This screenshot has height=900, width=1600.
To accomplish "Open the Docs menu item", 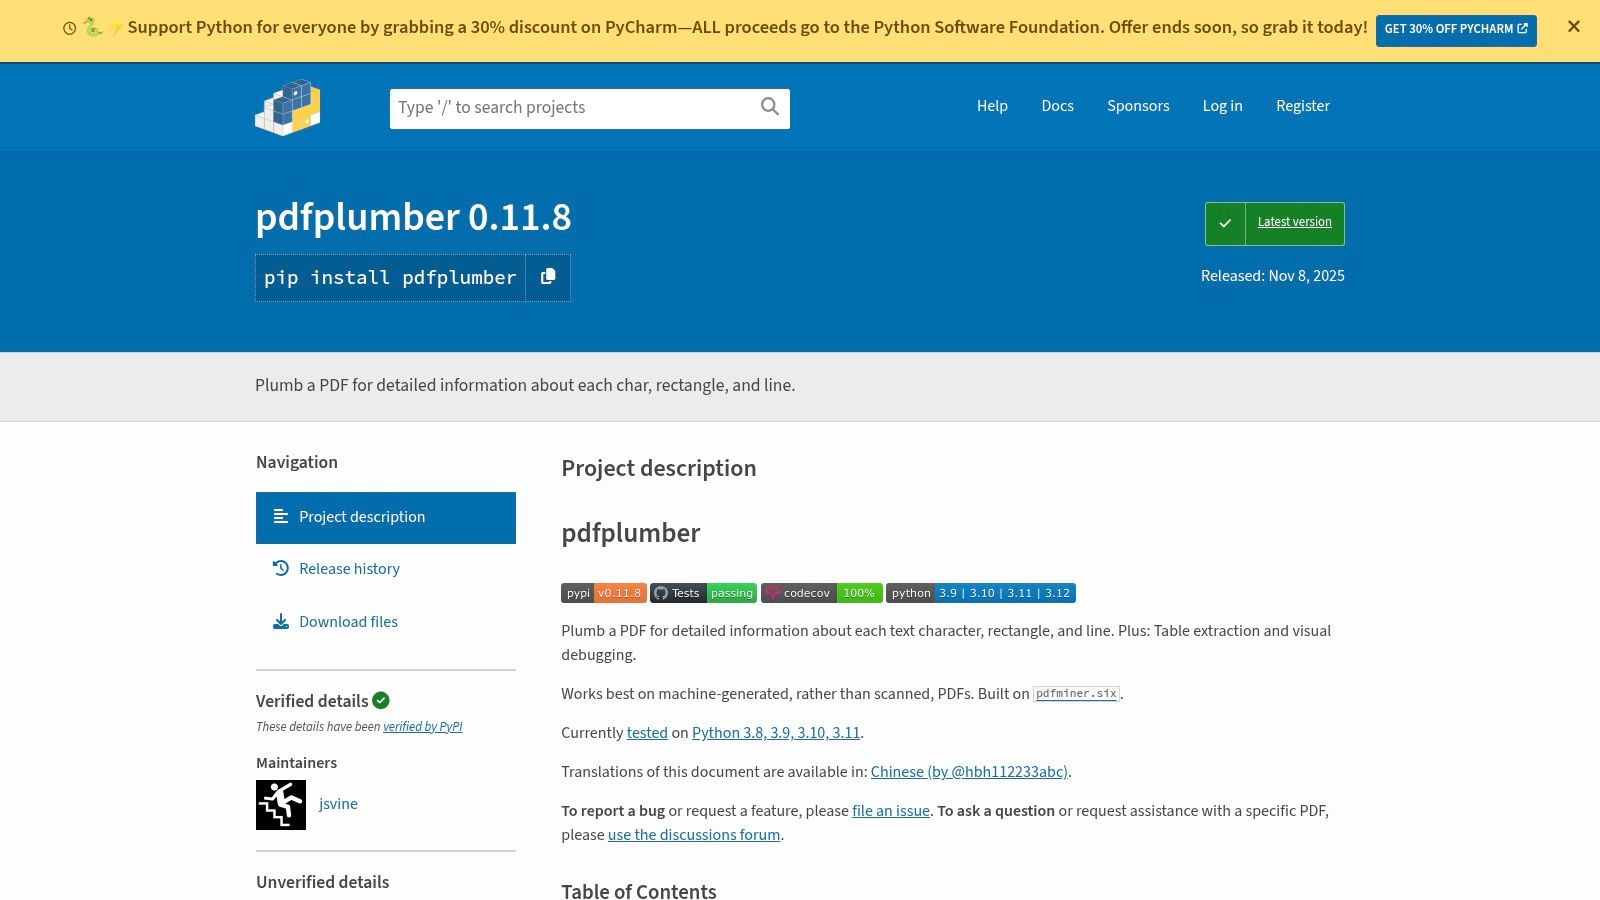I will [x=1057, y=106].
